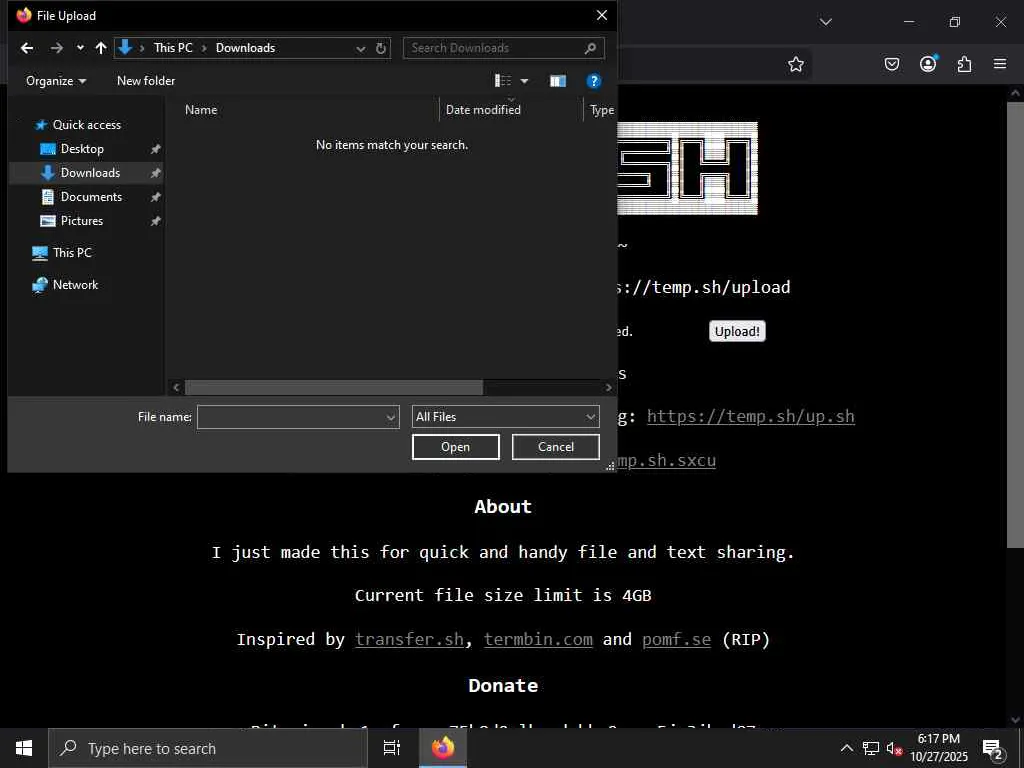Open the 'All Files' file type dropdown
The width and height of the screenshot is (1024, 768).
point(505,417)
